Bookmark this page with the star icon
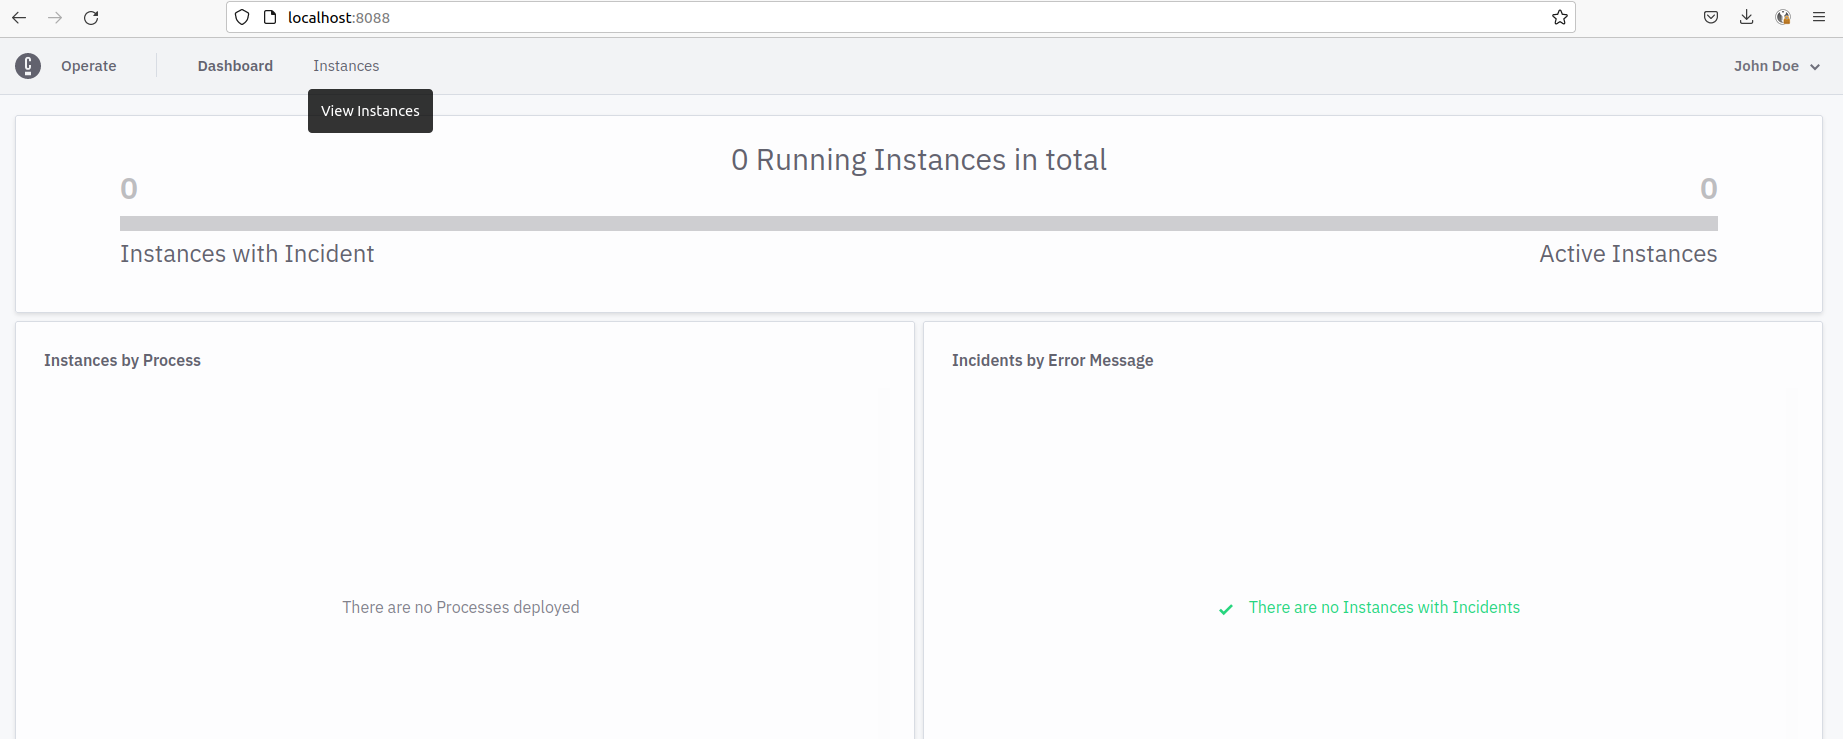The width and height of the screenshot is (1843, 739). (x=1559, y=17)
